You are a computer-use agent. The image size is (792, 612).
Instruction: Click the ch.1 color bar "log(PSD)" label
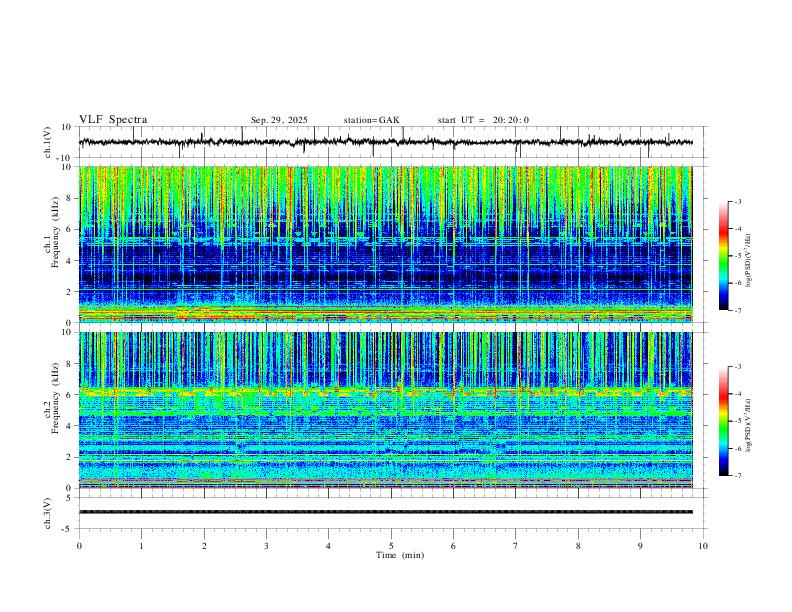point(749,261)
